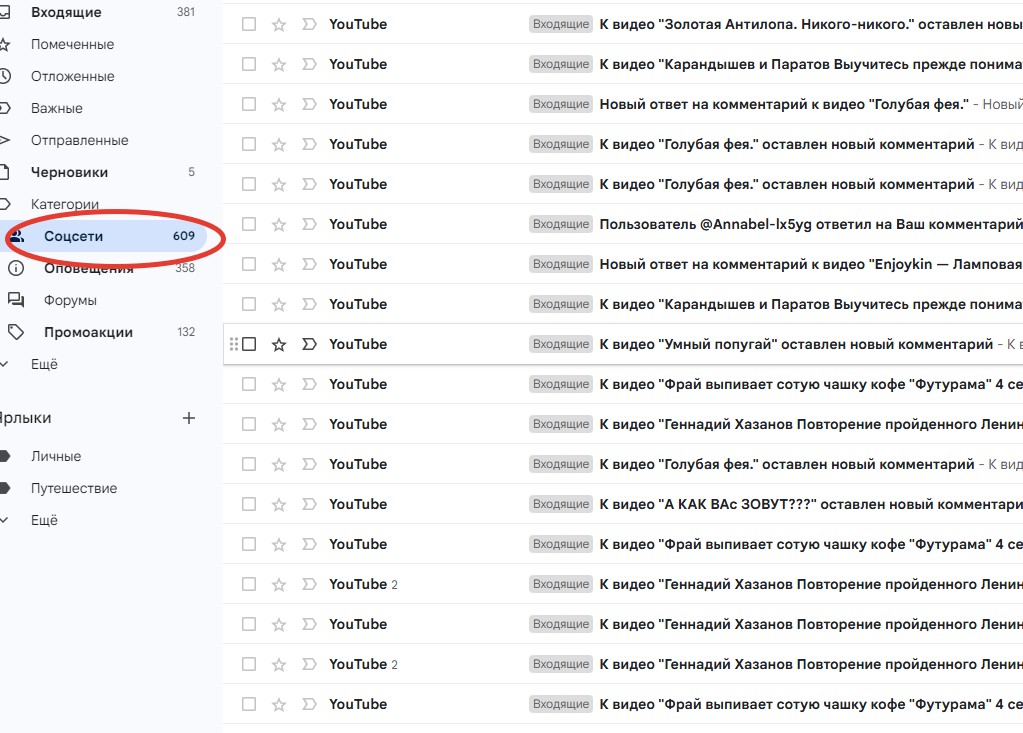Click sender YouTube on "Enjoykin — Ламповая" row
Image resolution: width=1023 pixels, height=733 pixels.
click(358, 264)
